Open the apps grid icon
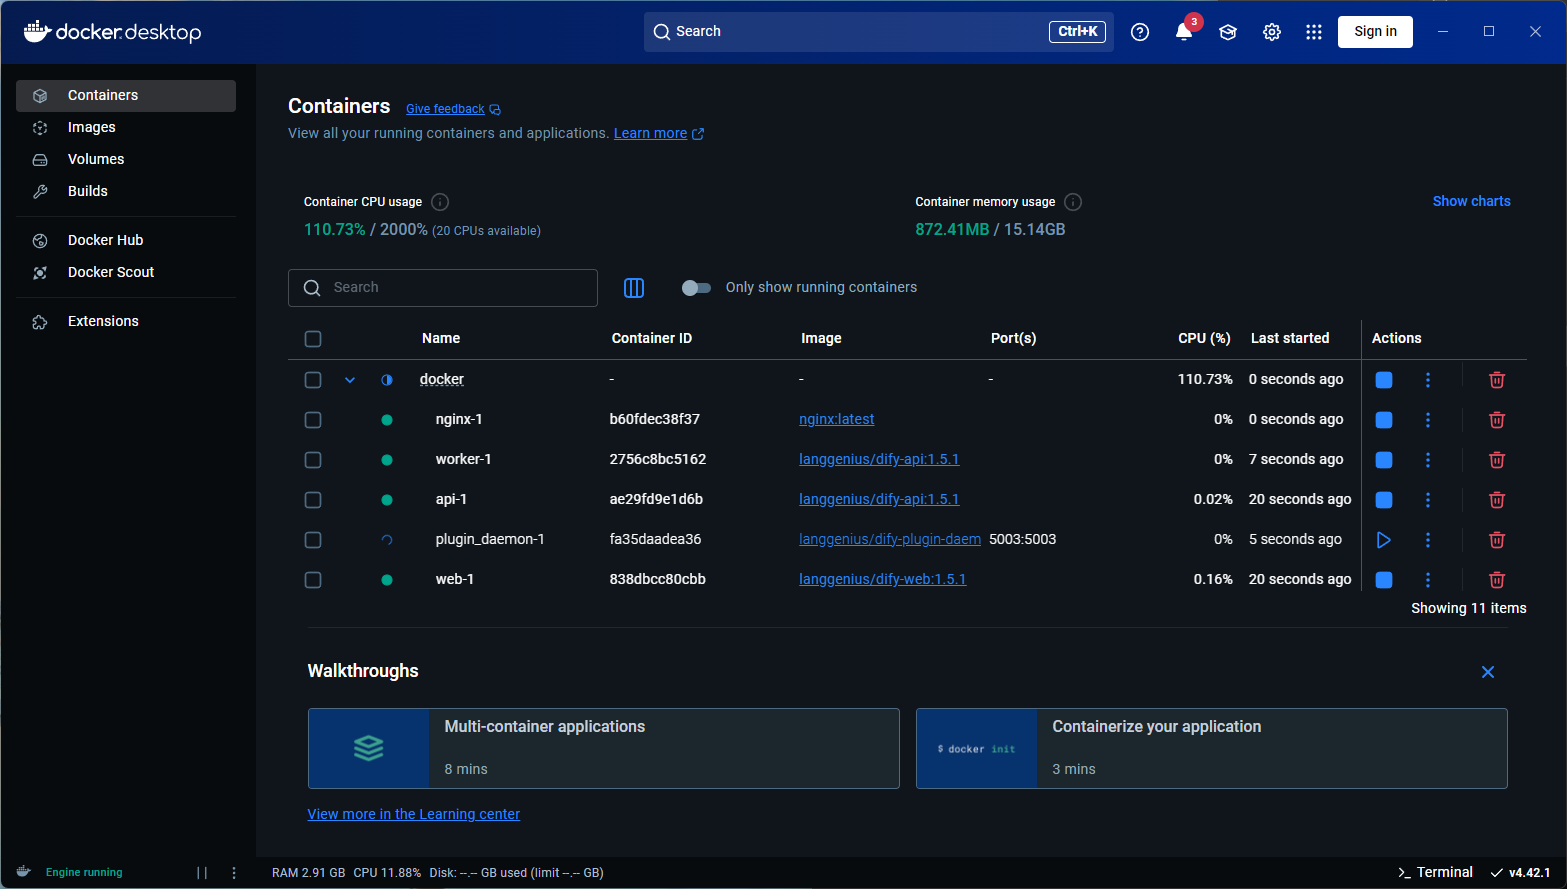Screen dimensions: 1567x889 1314,32
